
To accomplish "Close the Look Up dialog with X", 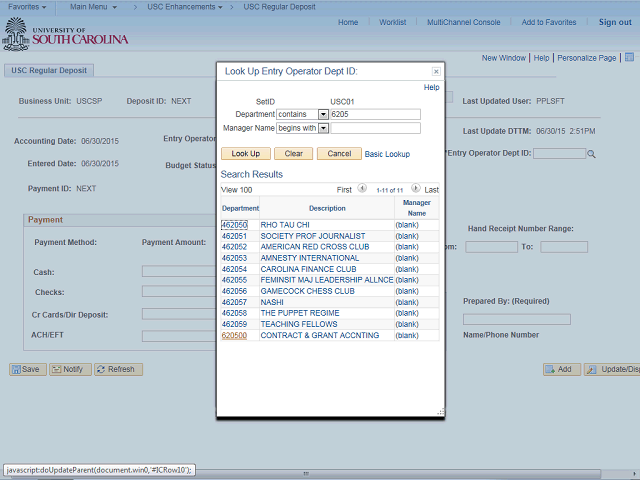I will click(435, 72).
